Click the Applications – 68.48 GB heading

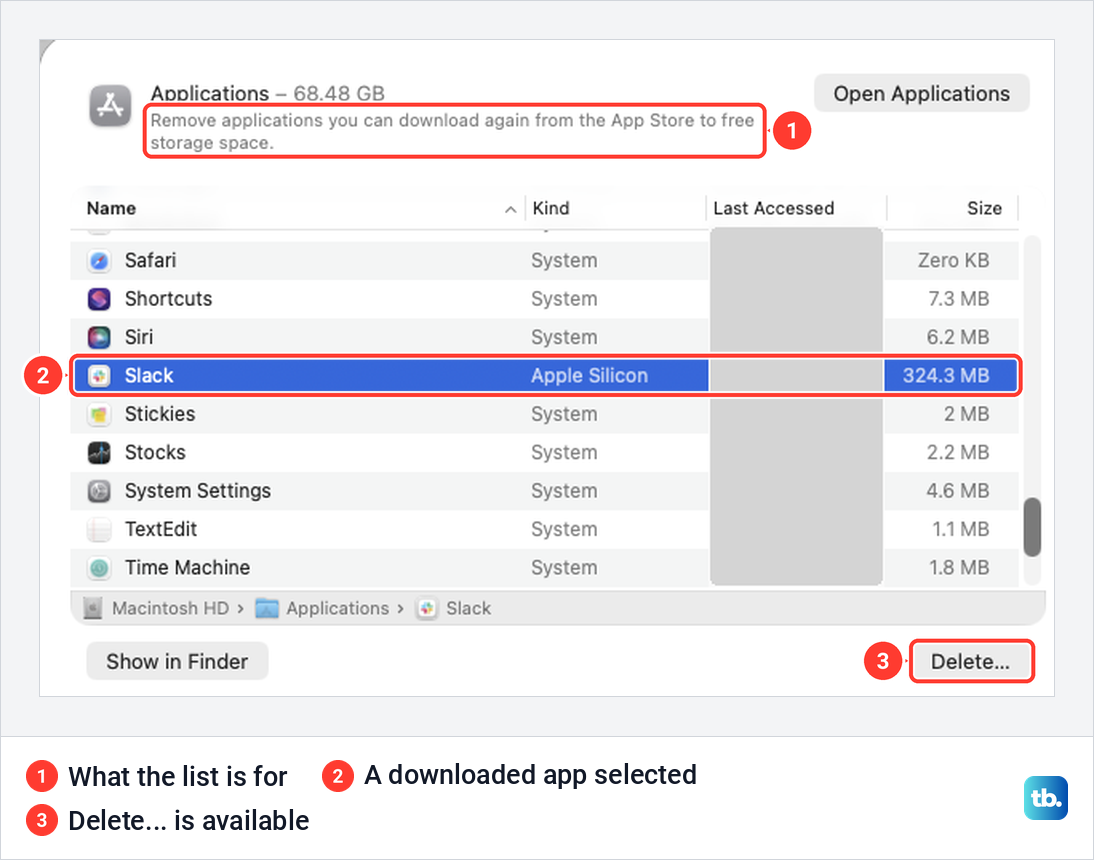[268, 93]
